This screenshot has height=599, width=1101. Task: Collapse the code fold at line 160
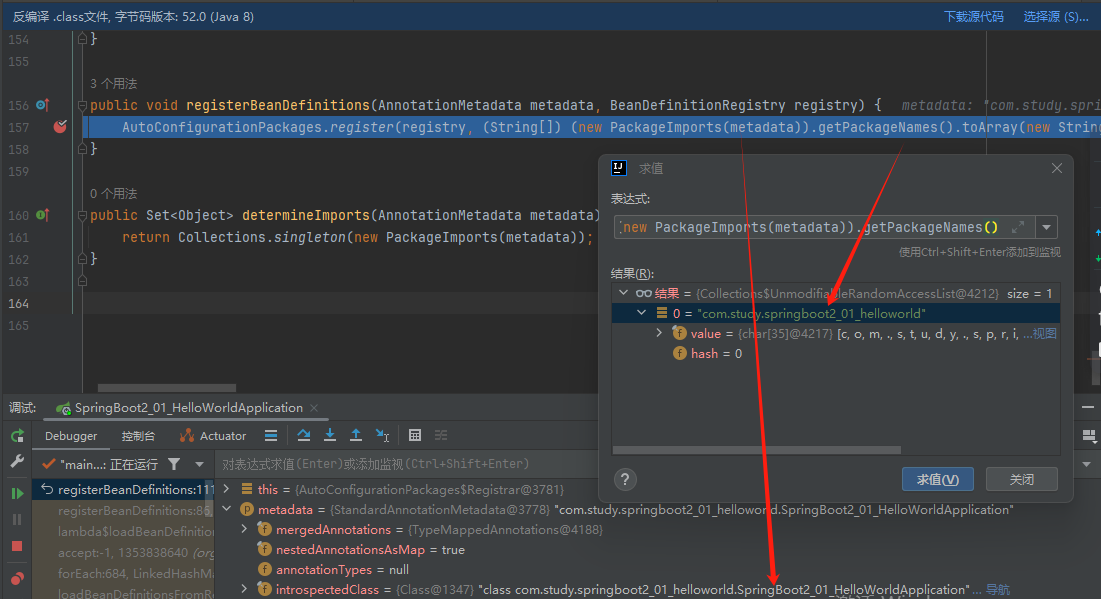click(82, 216)
